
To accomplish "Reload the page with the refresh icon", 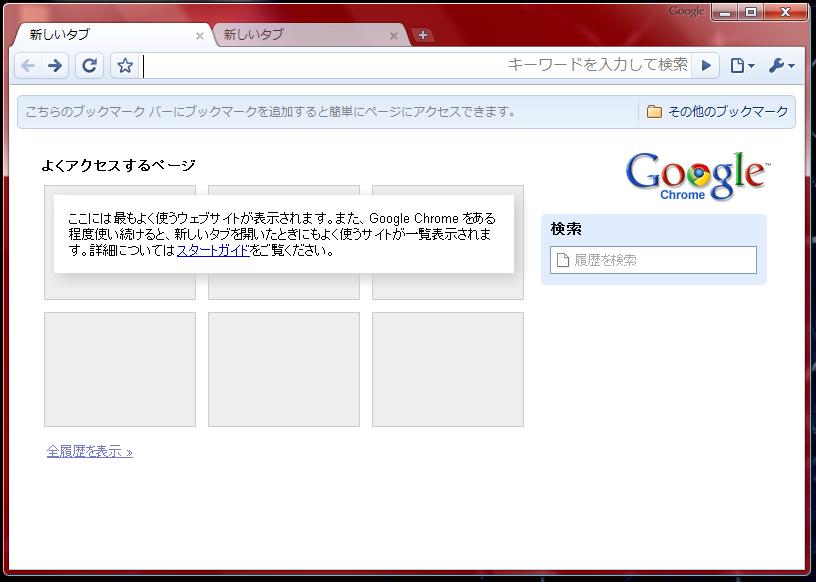I will pyautogui.click(x=90, y=66).
